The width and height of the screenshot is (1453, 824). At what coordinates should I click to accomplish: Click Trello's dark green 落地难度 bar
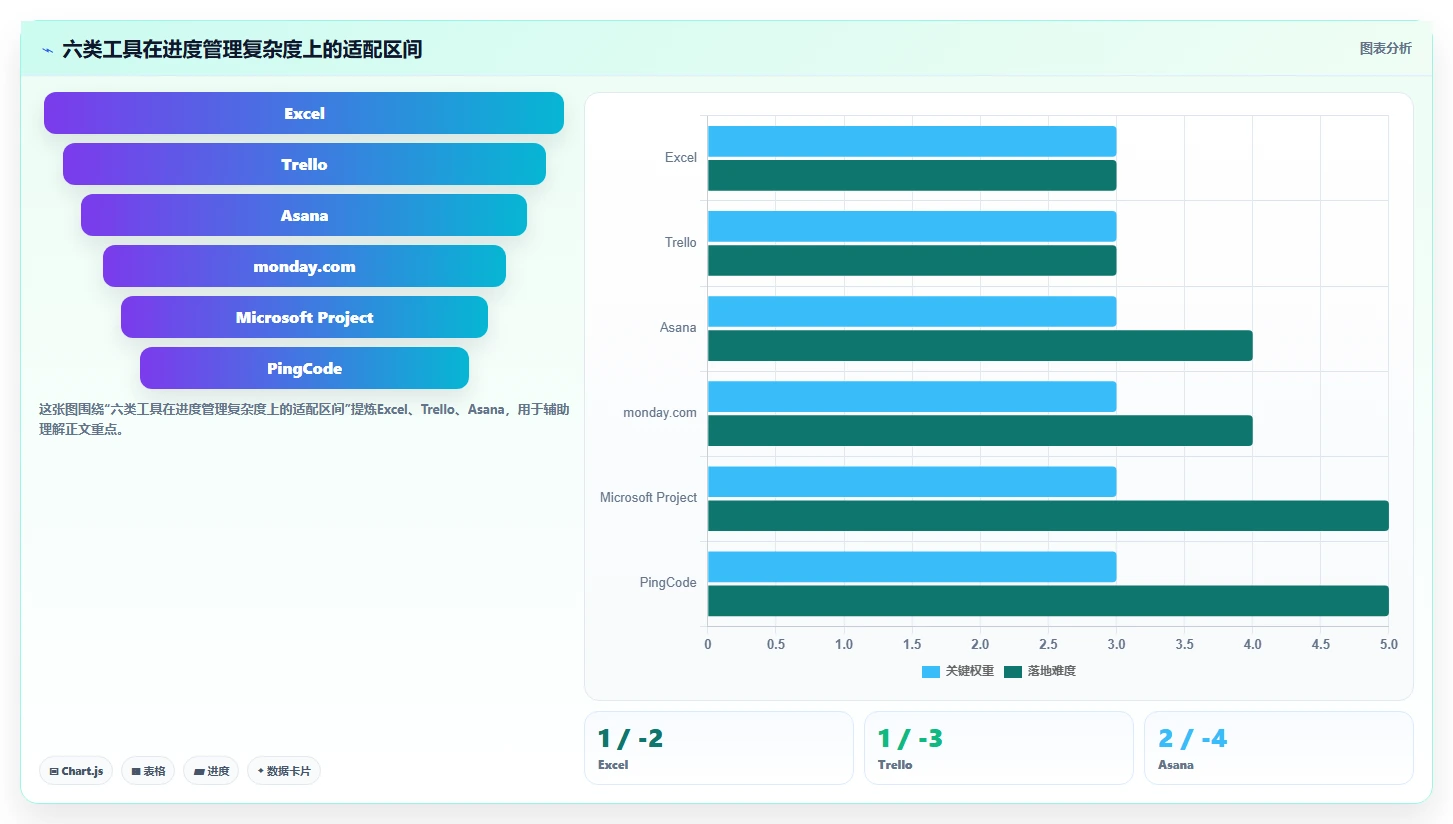coord(912,260)
